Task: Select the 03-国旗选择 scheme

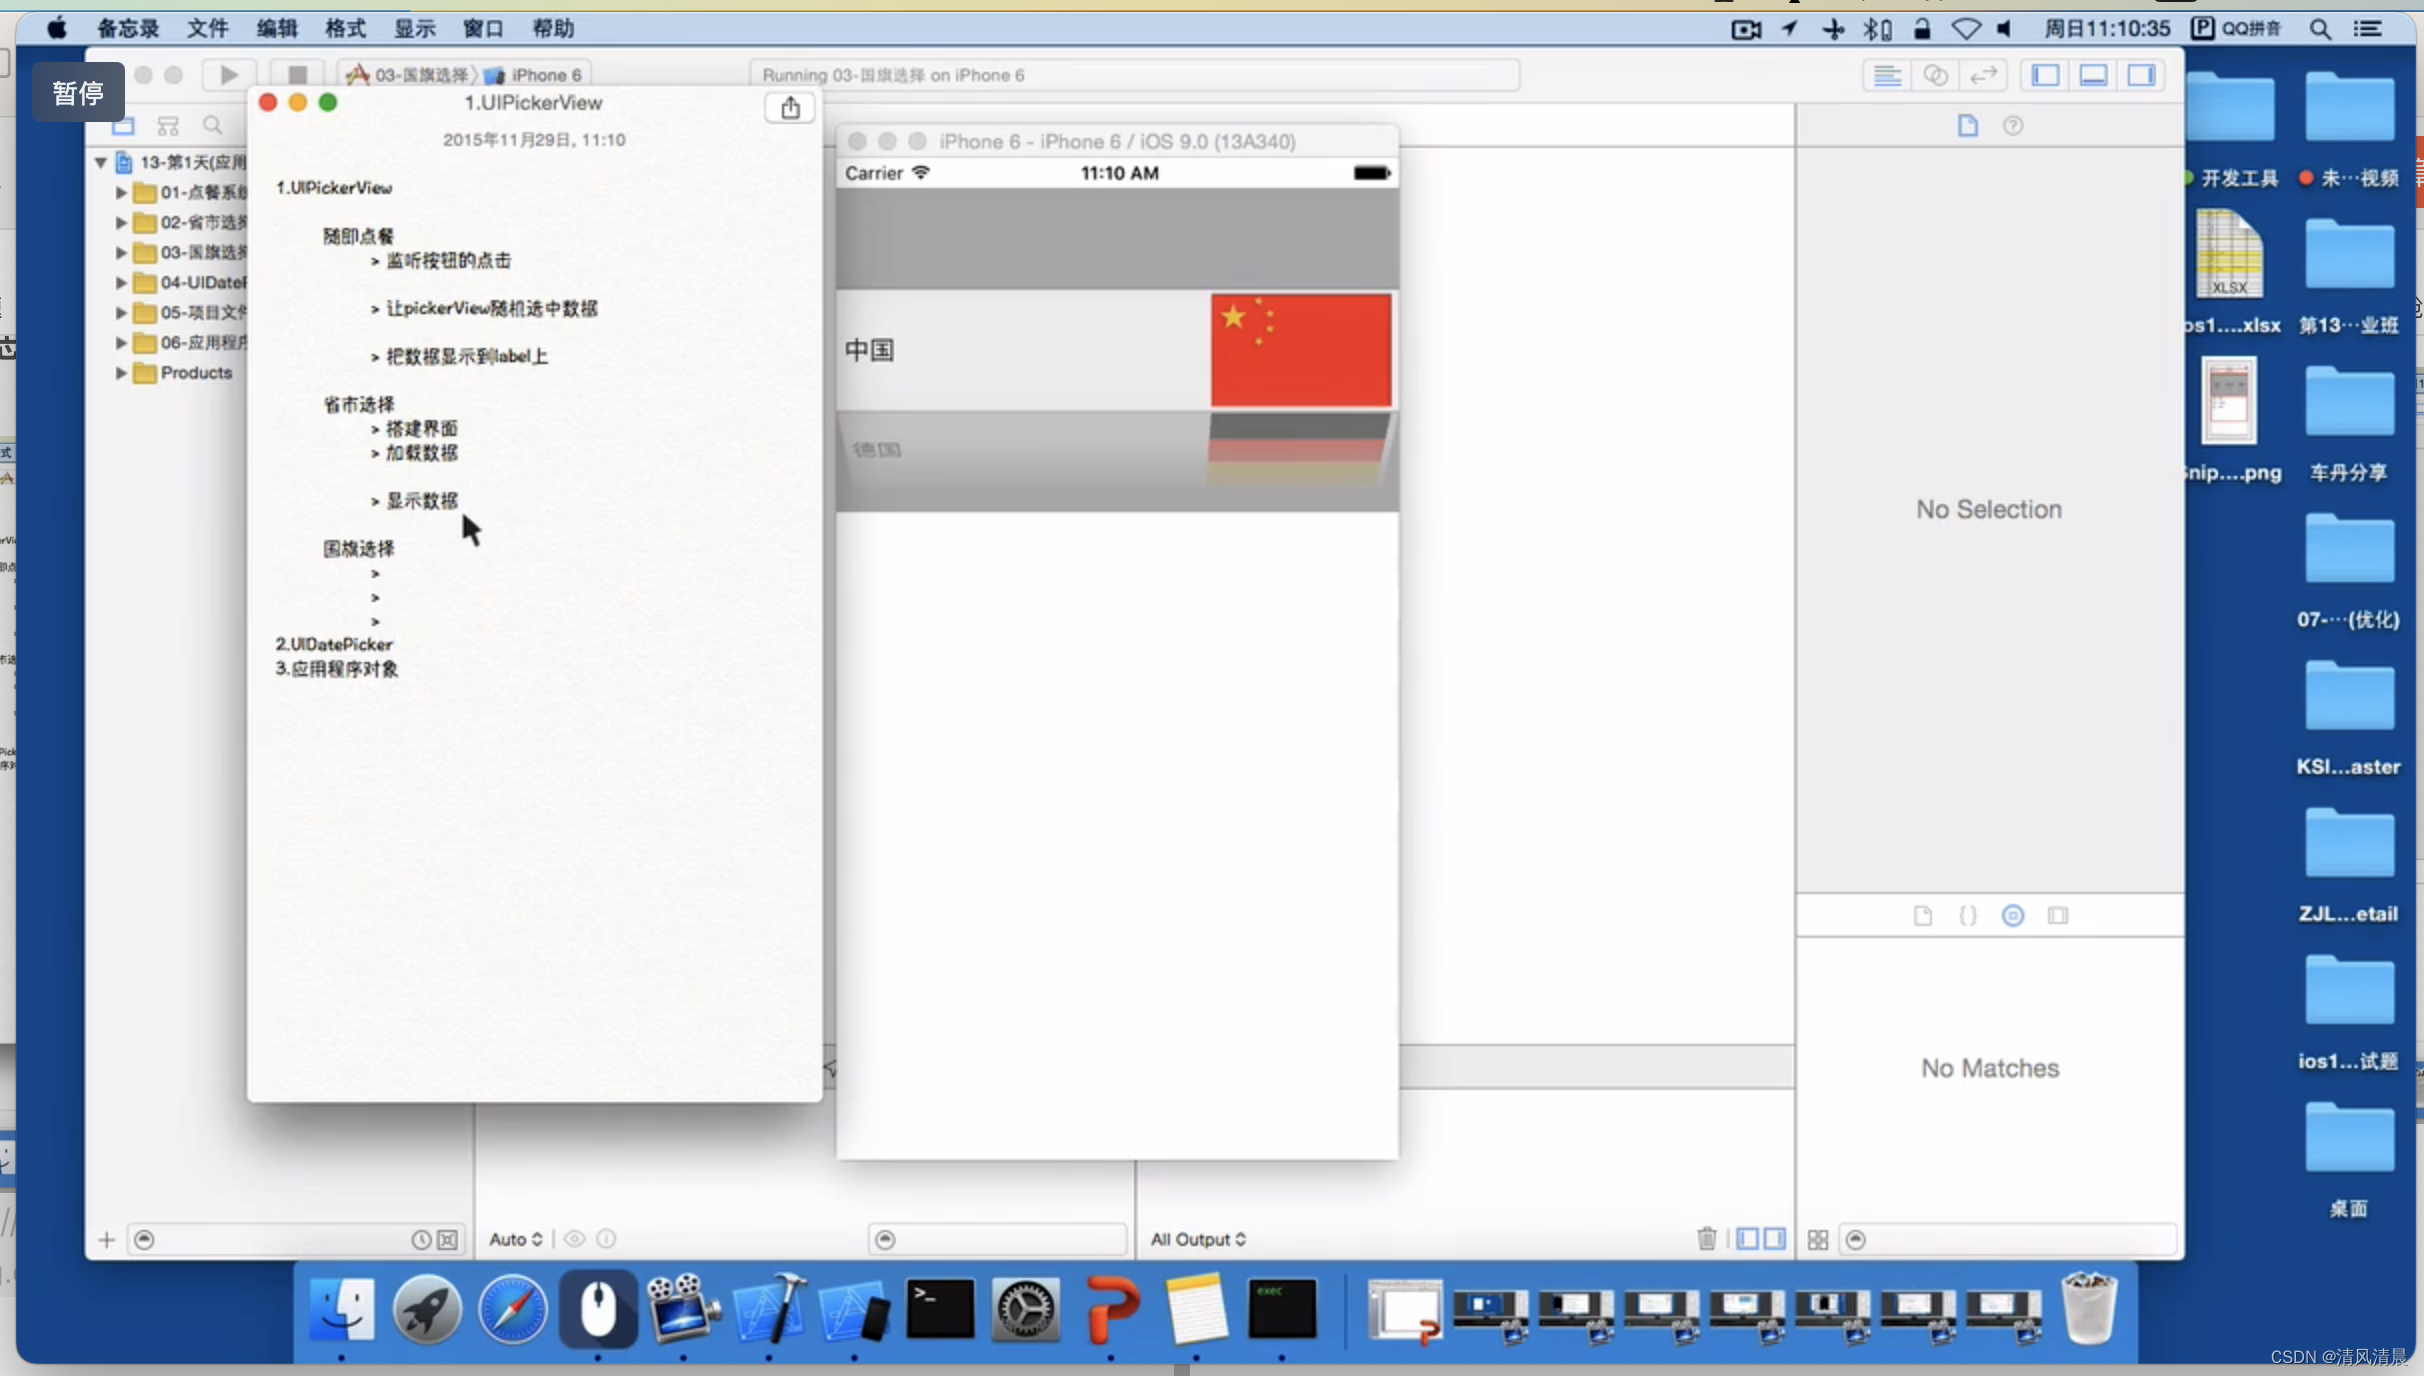Action: tap(408, 75)
